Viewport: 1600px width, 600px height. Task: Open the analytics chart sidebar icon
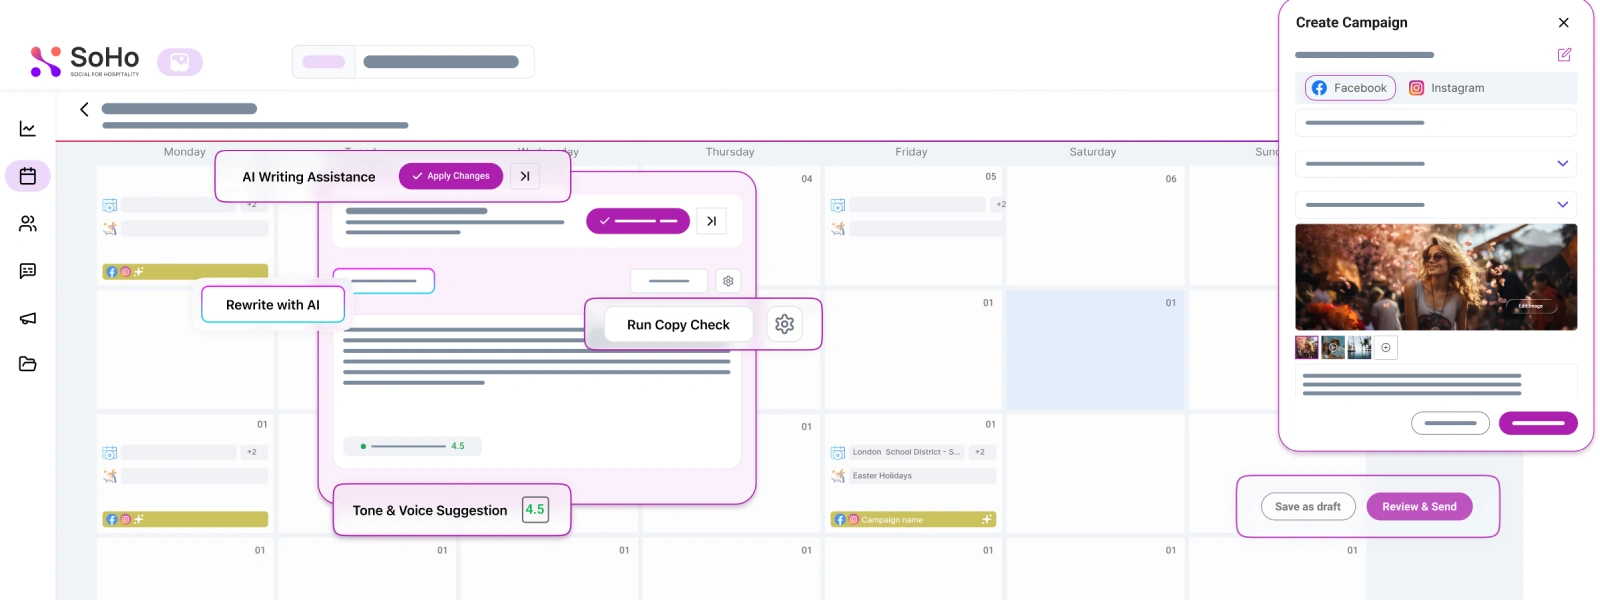28,129
